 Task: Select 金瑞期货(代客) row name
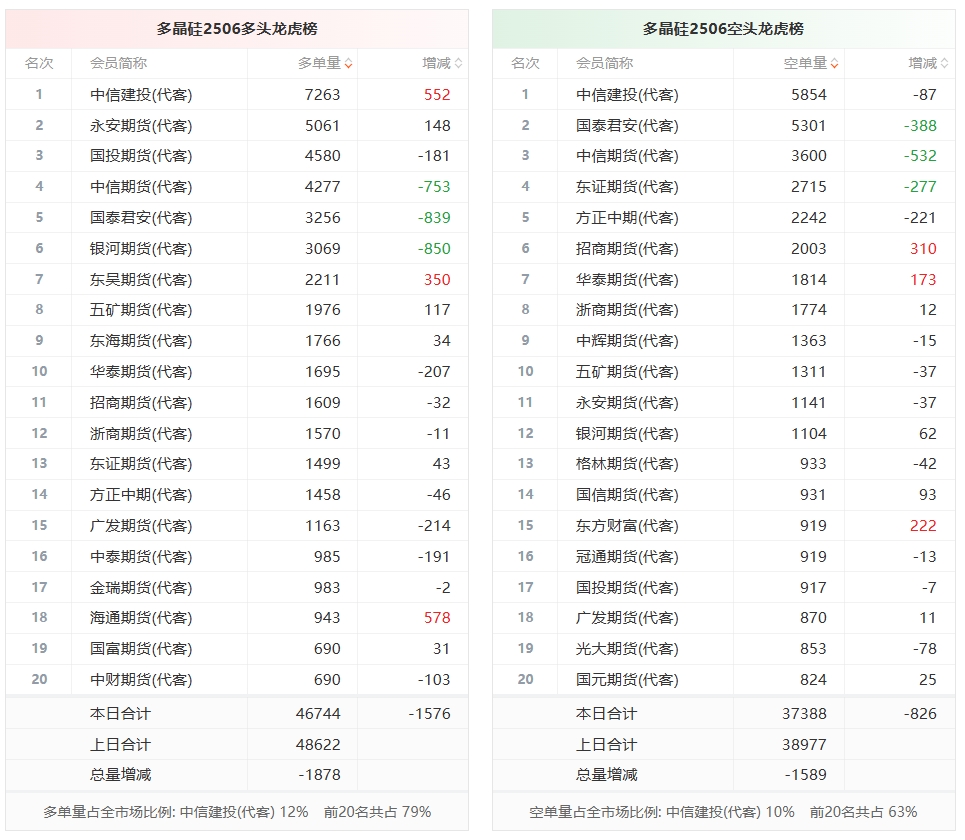[x=141, y=588]
